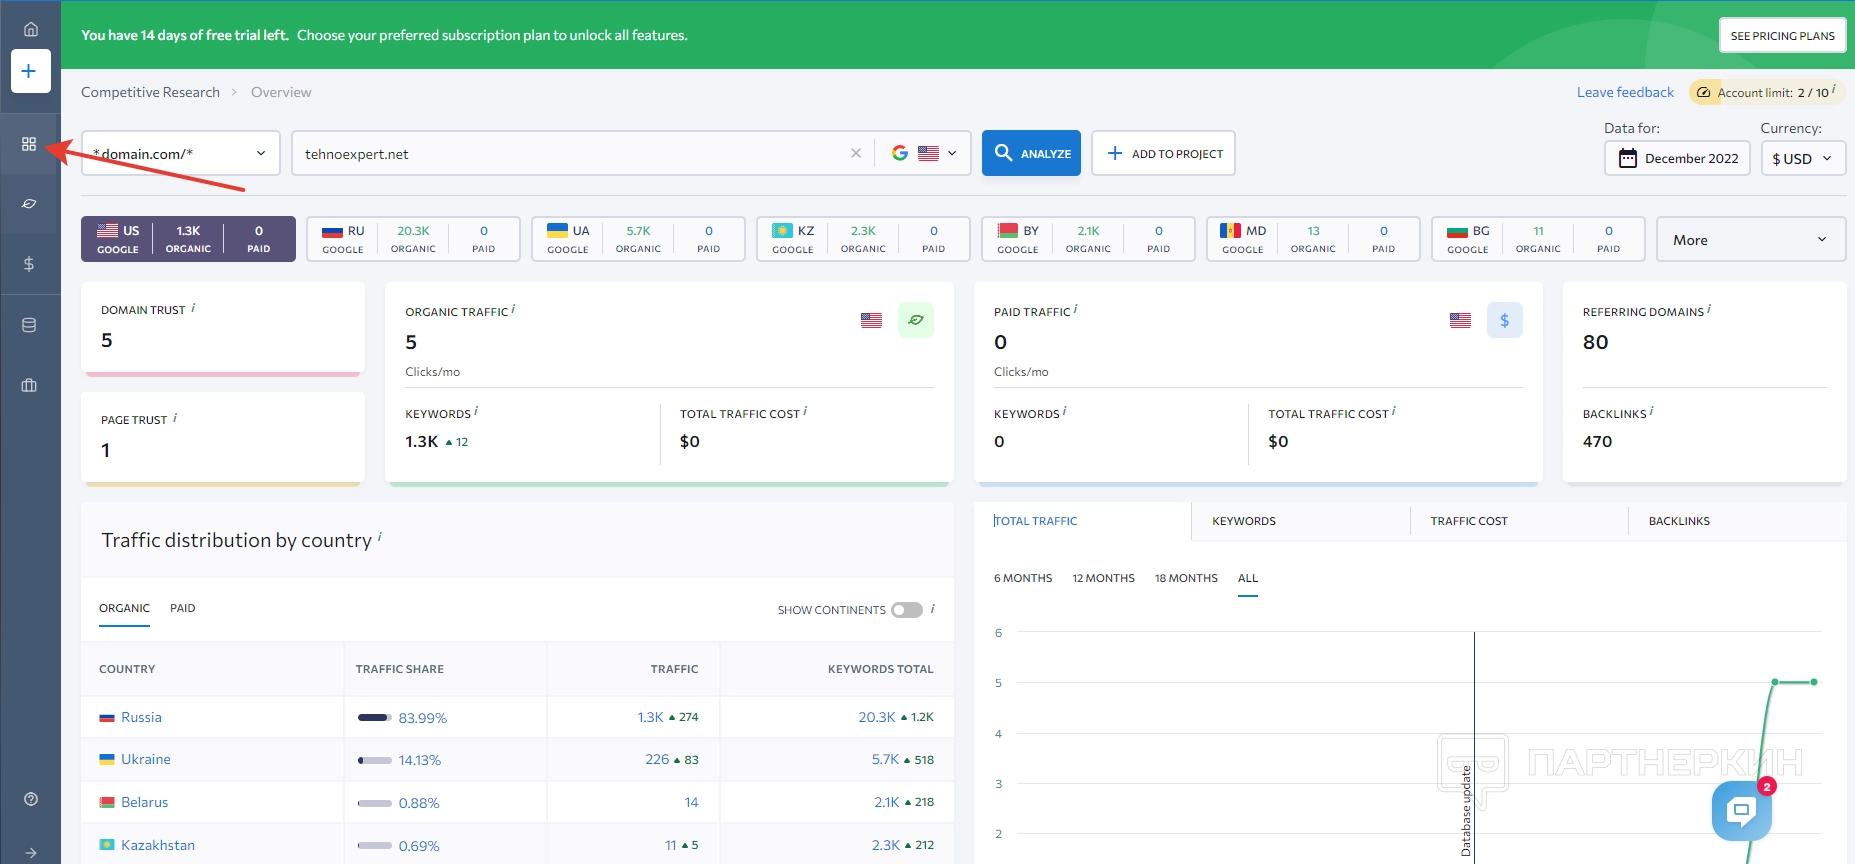1855x864 pixels.
Task: Click the home icon in sidebar
Action: click(30, 29)
